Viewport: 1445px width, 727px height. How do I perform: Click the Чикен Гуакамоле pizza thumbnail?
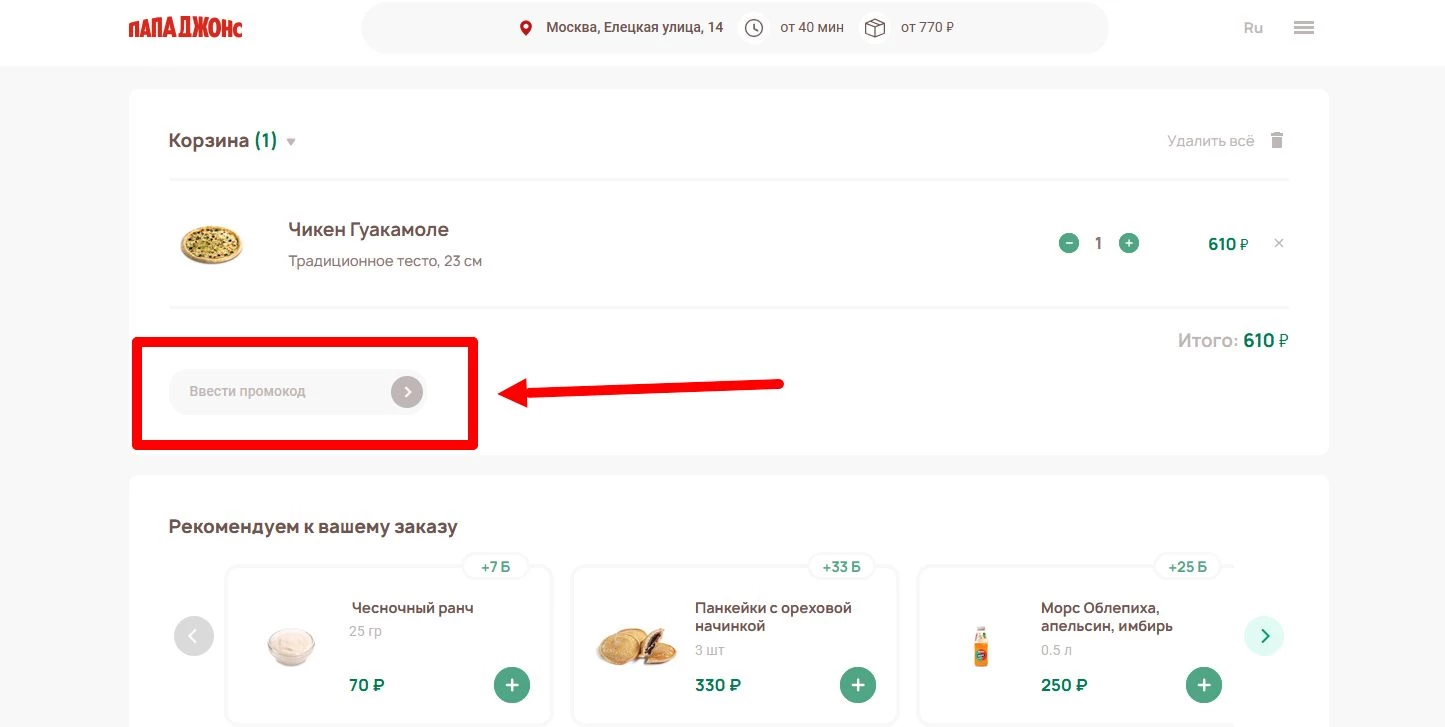(x=211, y=243)
